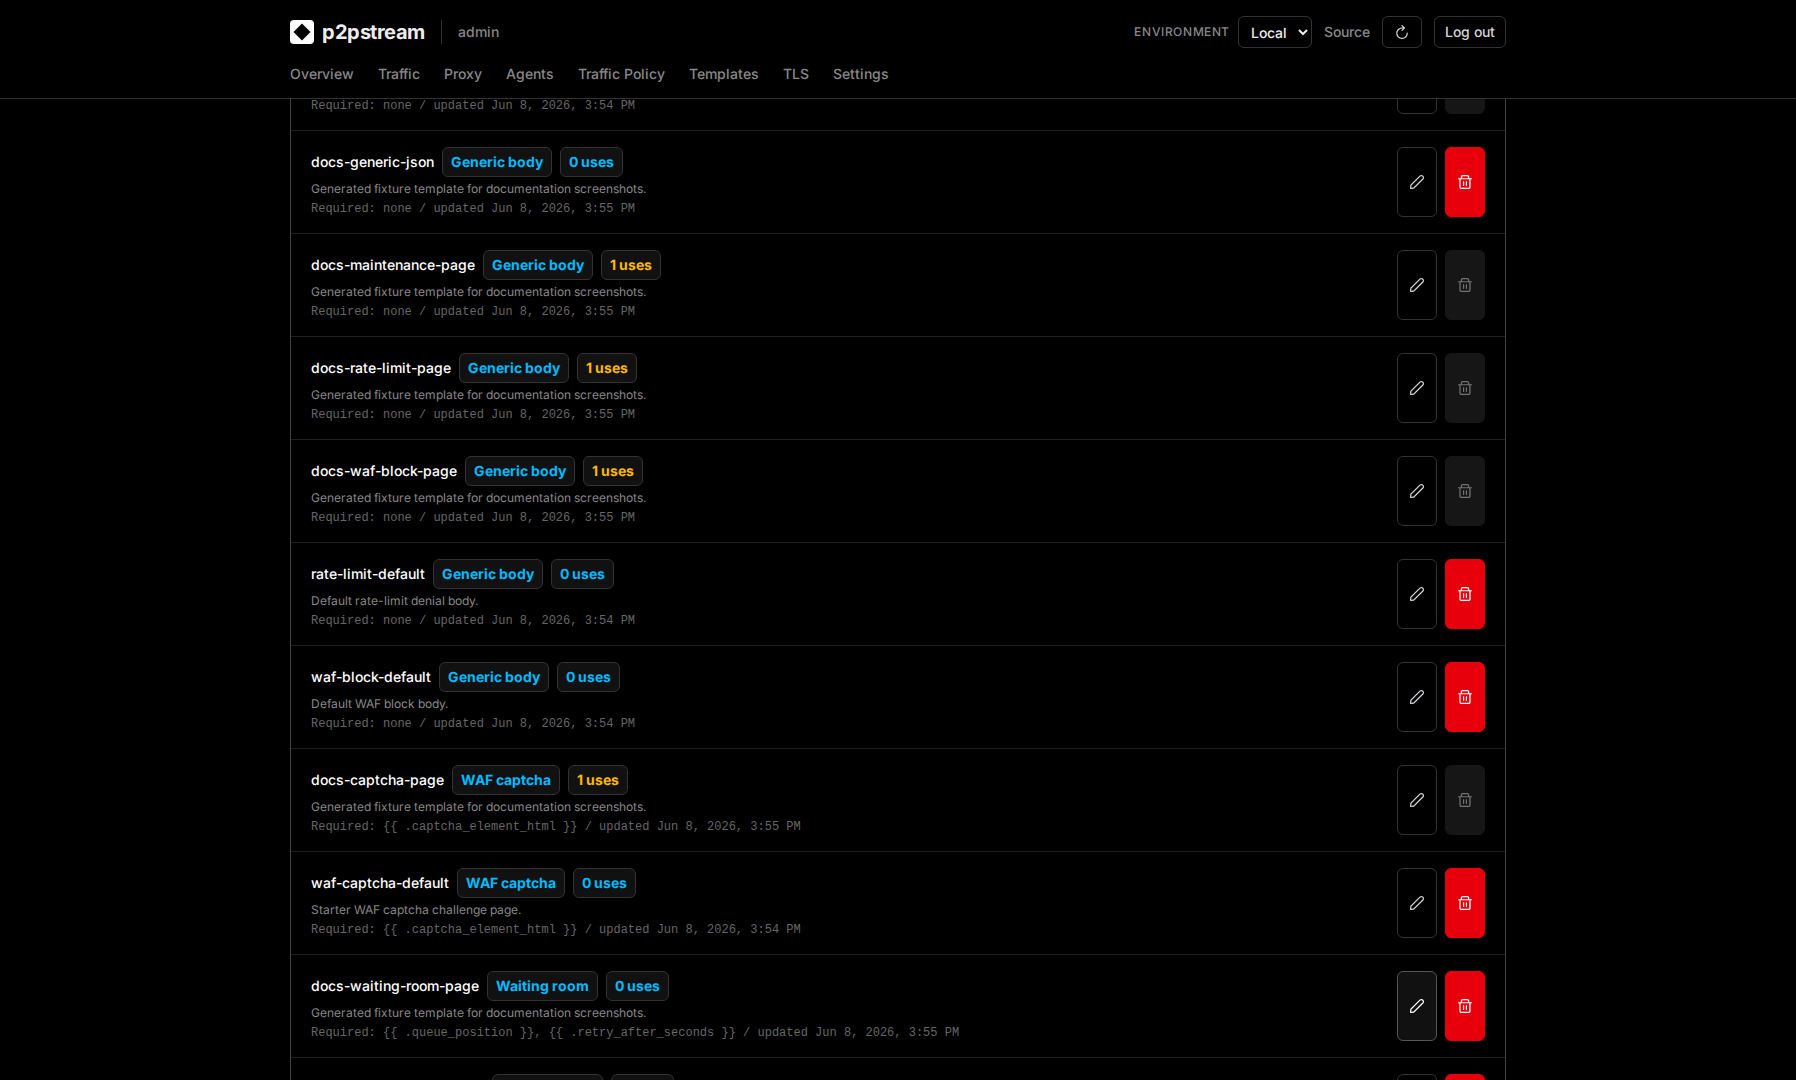
Task: Edit the docs-captcha-page template
Action: click(1417, 800)
